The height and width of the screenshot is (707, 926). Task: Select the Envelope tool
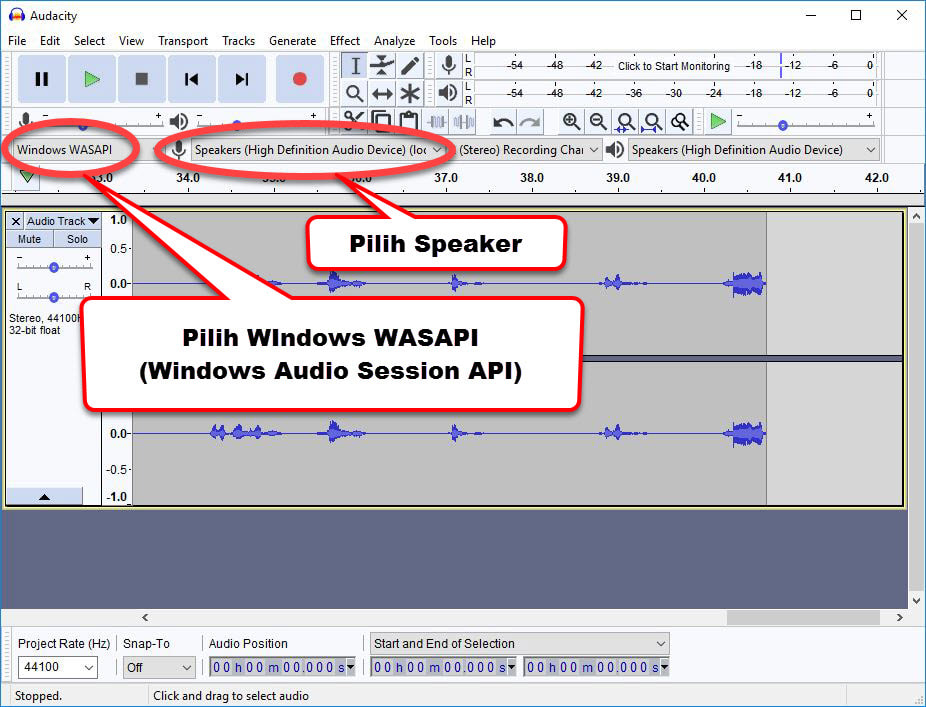click(x=382, y=66)
